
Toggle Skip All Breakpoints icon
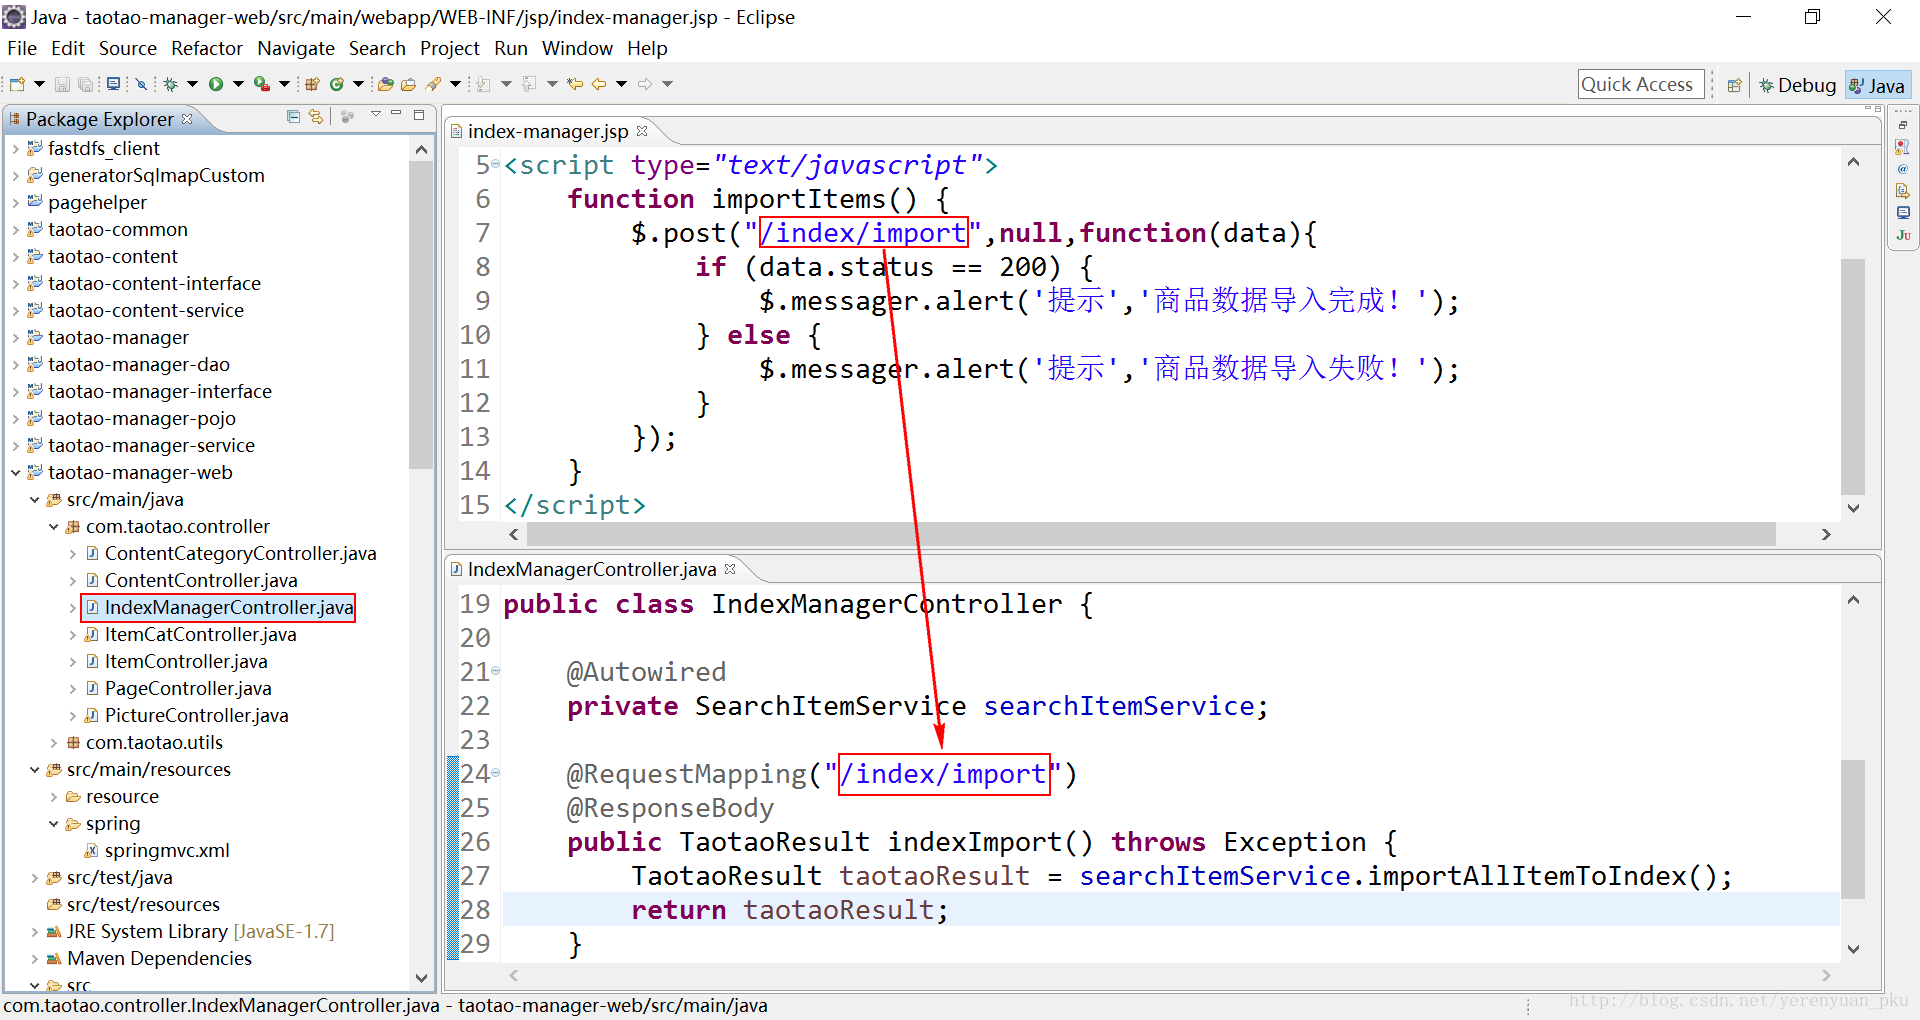141,84
